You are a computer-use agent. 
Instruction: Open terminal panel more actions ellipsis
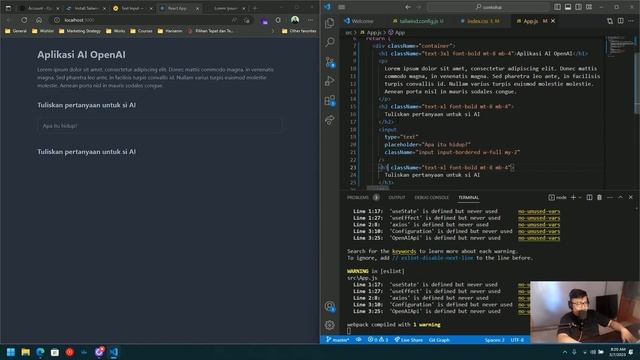point(610,198)
